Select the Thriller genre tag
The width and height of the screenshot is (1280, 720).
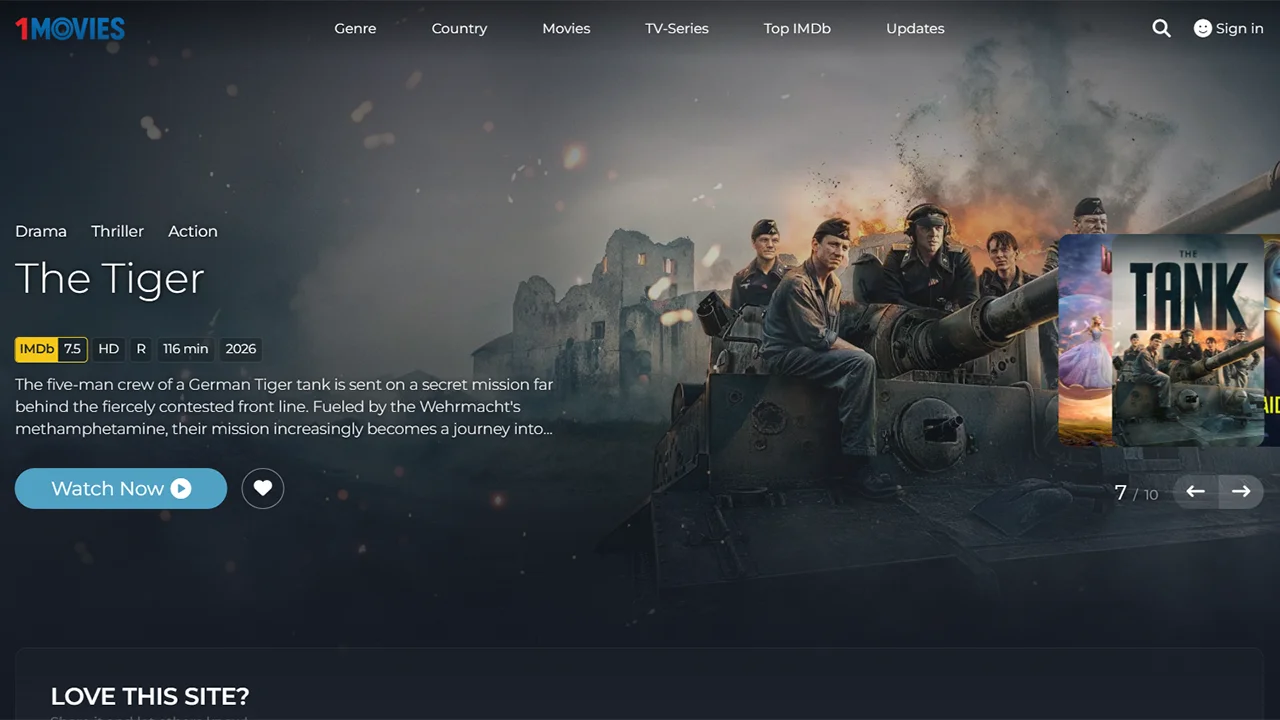[x=117, y=231]
